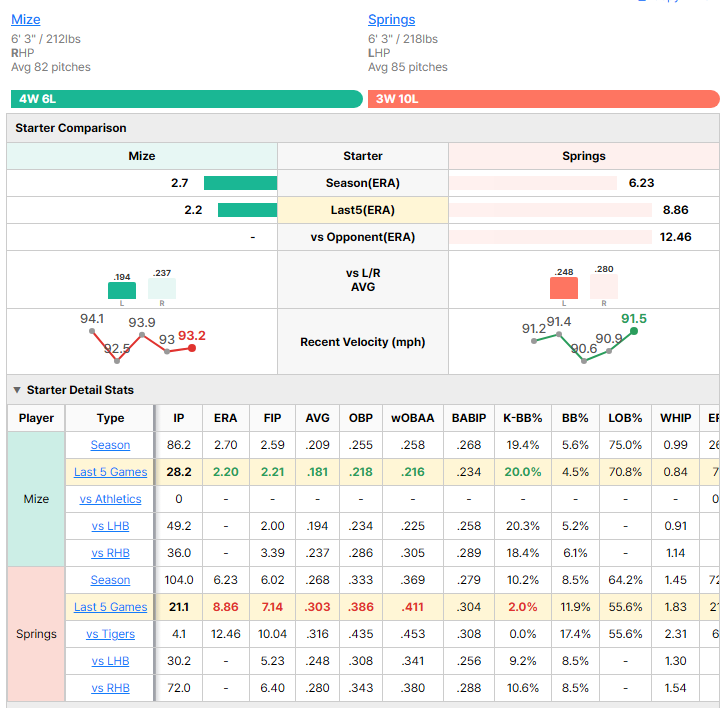Click Springs player cell in detail table
726x708 pixels.
36,634
